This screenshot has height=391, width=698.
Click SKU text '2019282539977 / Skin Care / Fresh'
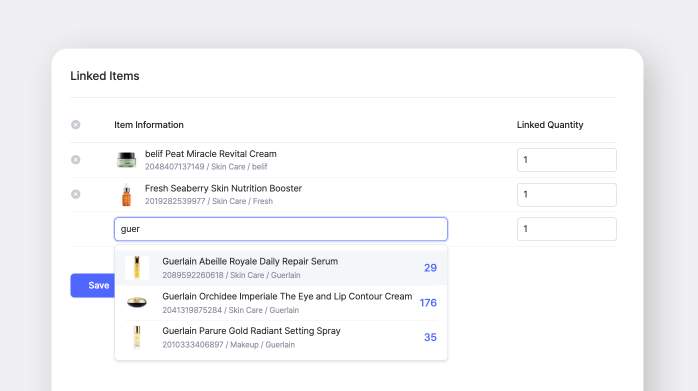pyautogui.click(x=209, y=201)
